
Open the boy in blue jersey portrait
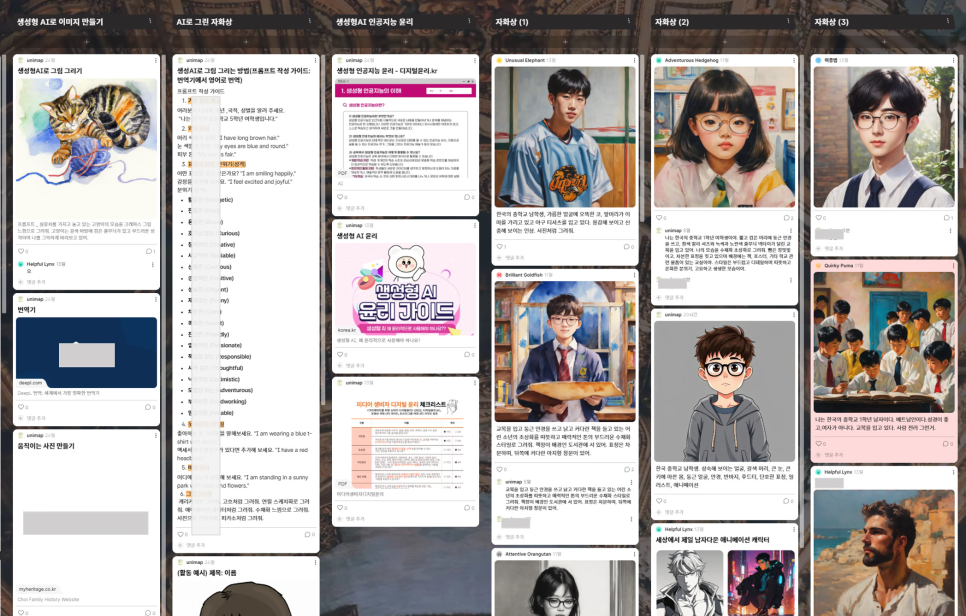point(565,137)
